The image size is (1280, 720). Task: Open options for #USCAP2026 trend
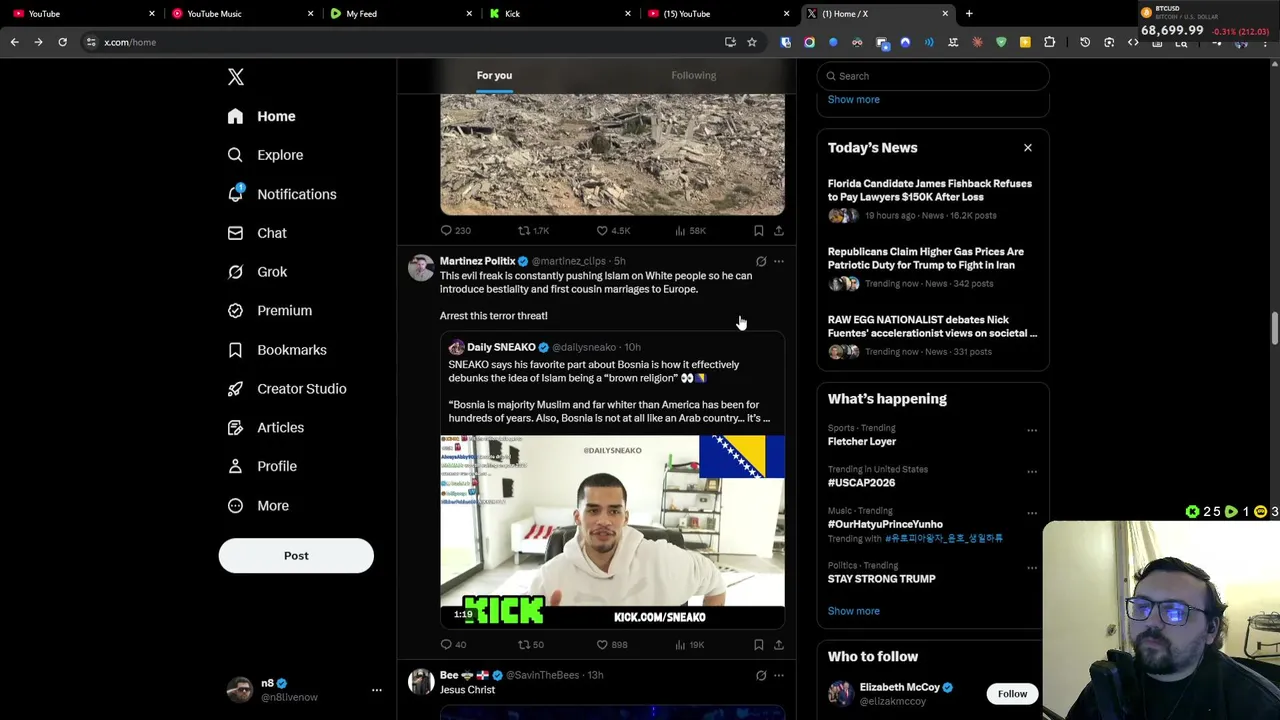click(1031, 472)
